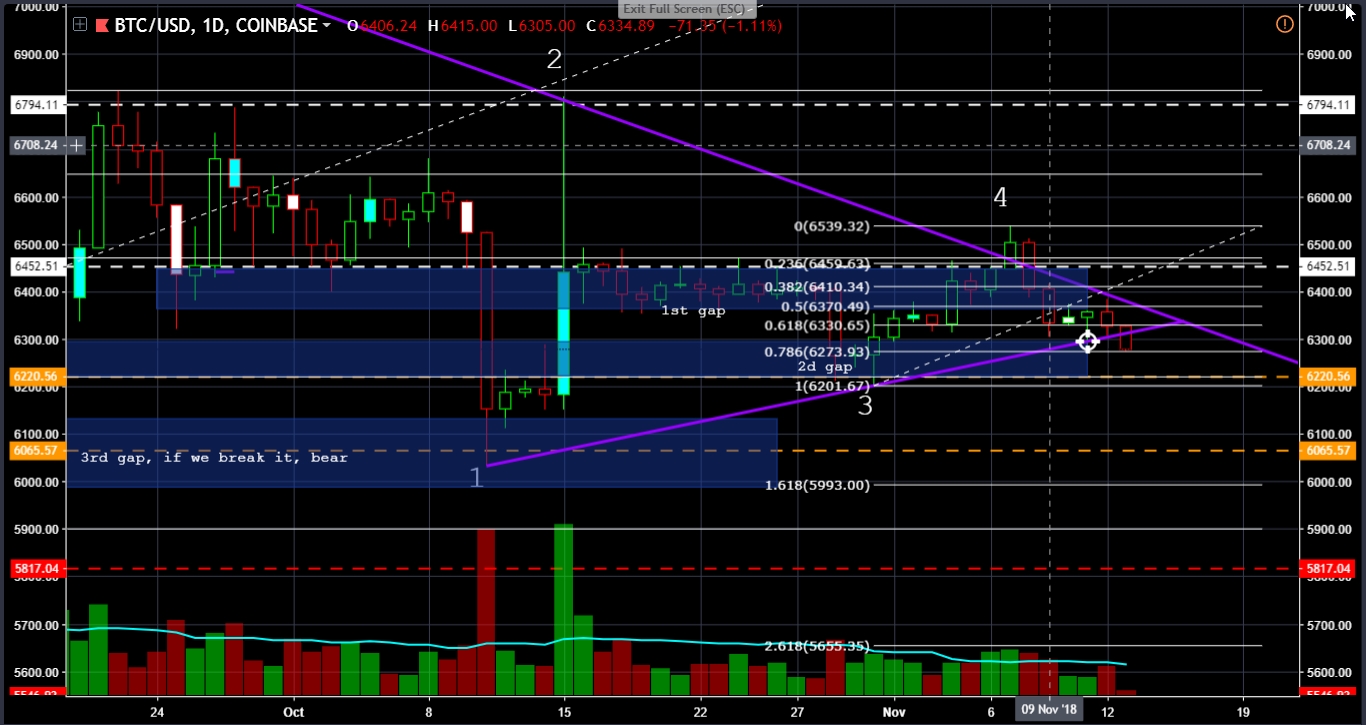Click the Nov label on time axis
Image resolution: width=1366 pixels, height=725 pixels.
pyautogui.click(x=894, y=712)
